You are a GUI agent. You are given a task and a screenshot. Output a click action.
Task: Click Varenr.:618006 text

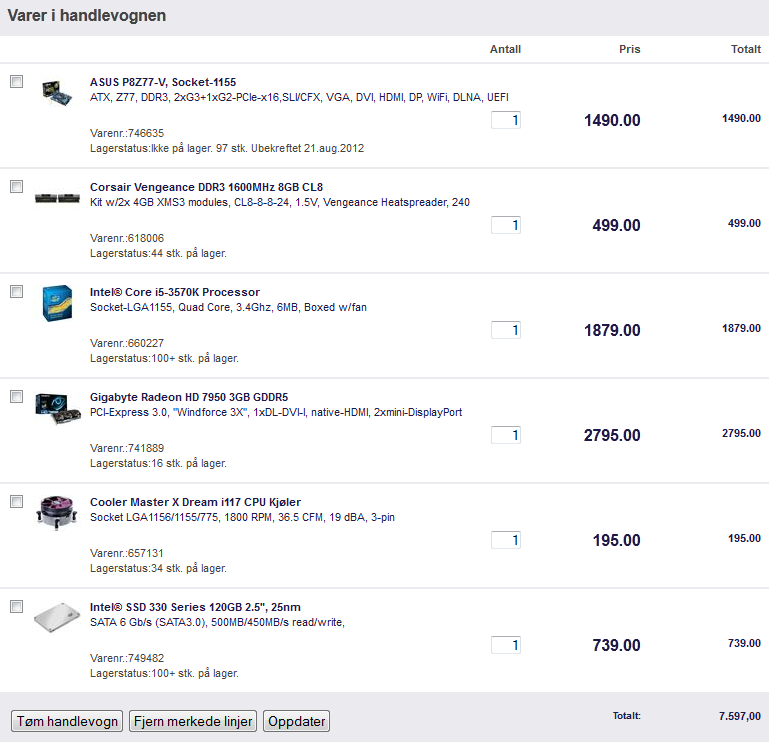coord(127,238)
